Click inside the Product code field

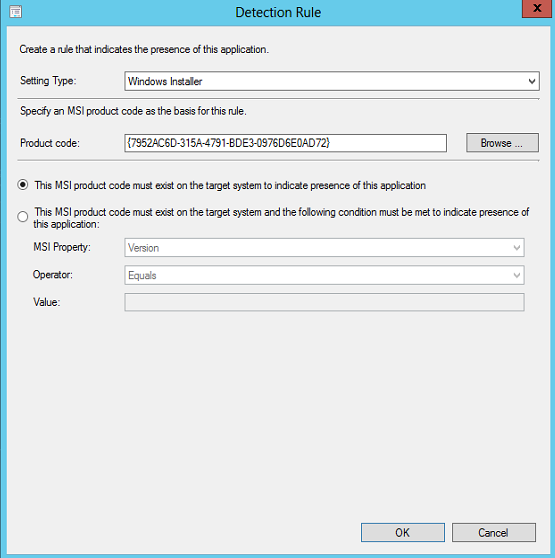tap(285, 143)
